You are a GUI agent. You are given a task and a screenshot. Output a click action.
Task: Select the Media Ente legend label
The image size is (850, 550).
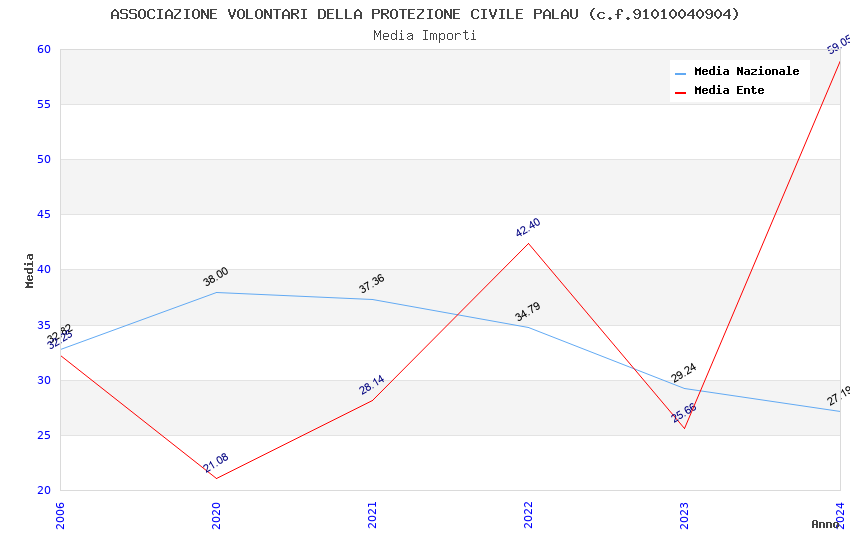729,91
